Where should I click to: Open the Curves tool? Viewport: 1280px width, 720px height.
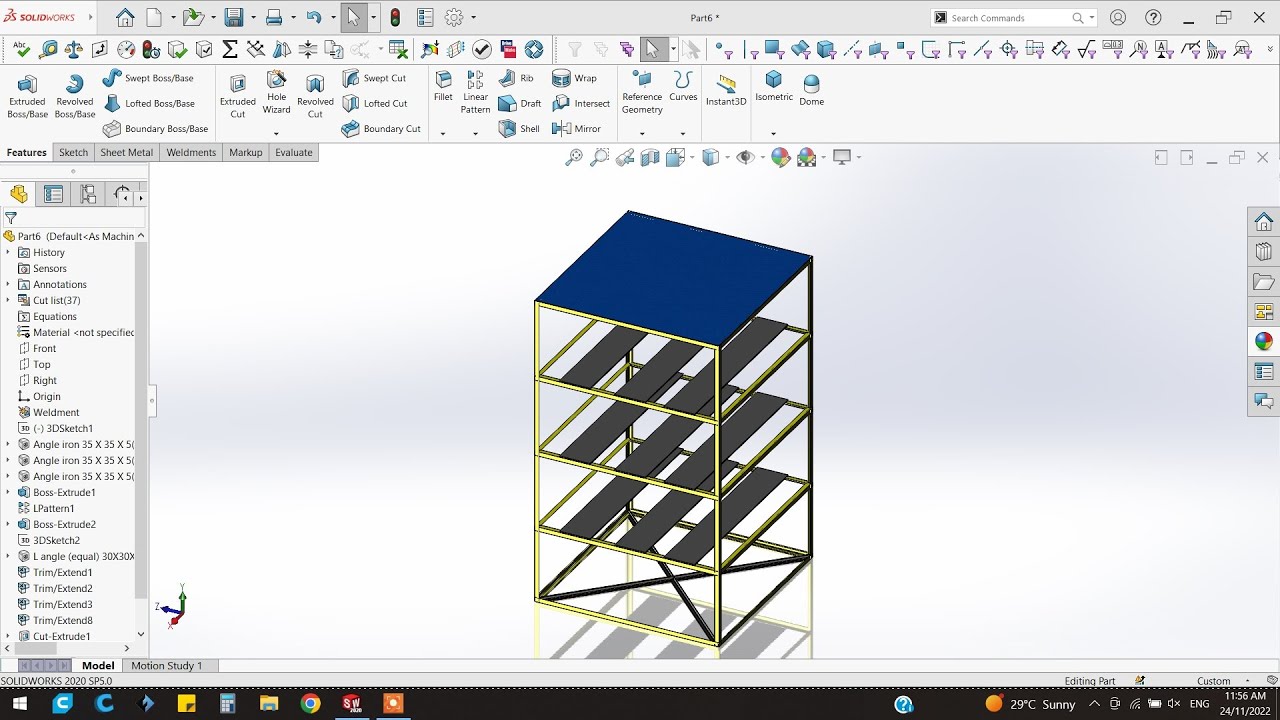(x=683, y=87)
